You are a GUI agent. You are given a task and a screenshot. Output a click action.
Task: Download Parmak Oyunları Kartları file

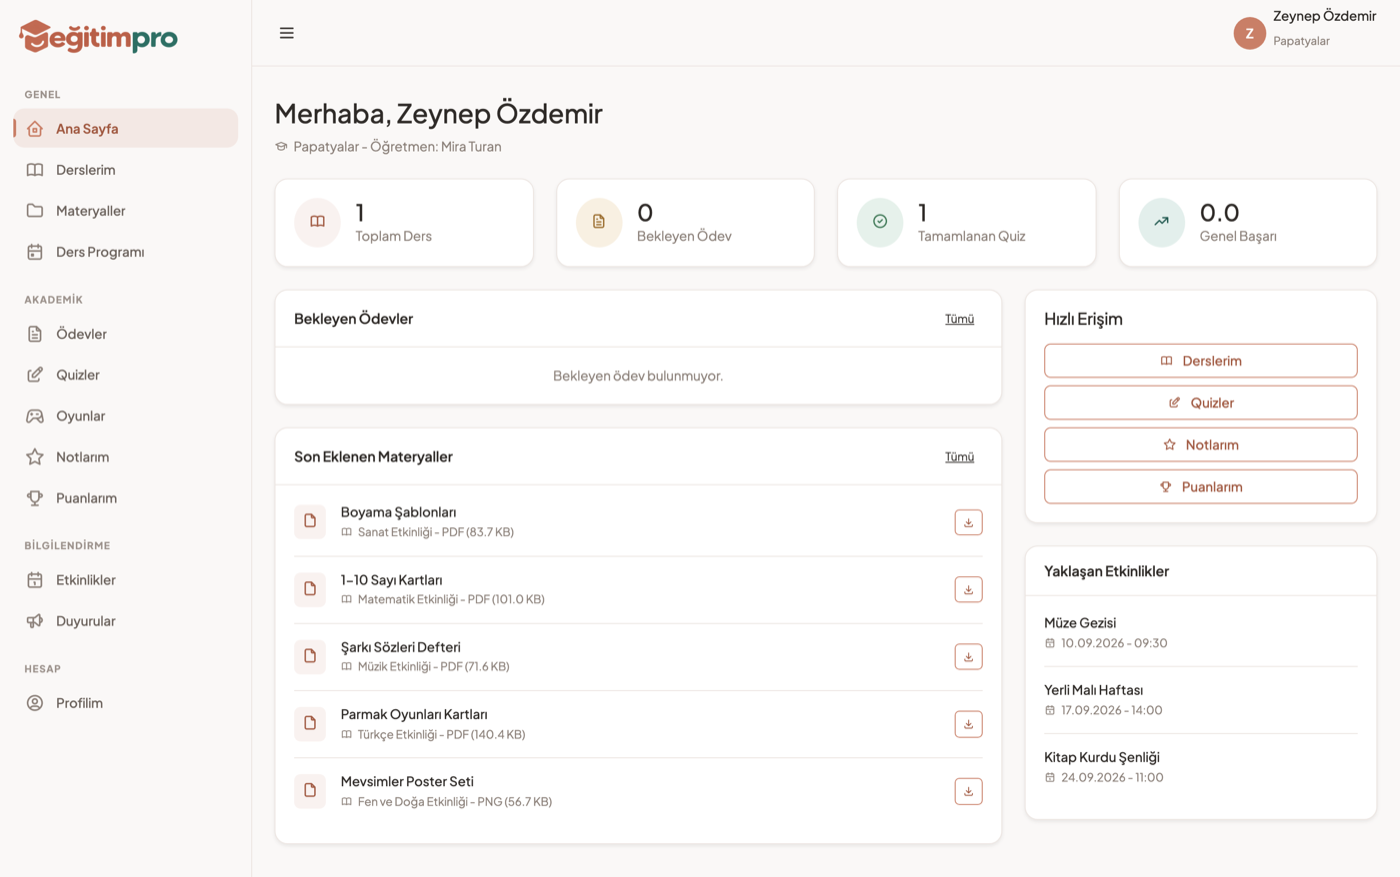coord(968,724)
